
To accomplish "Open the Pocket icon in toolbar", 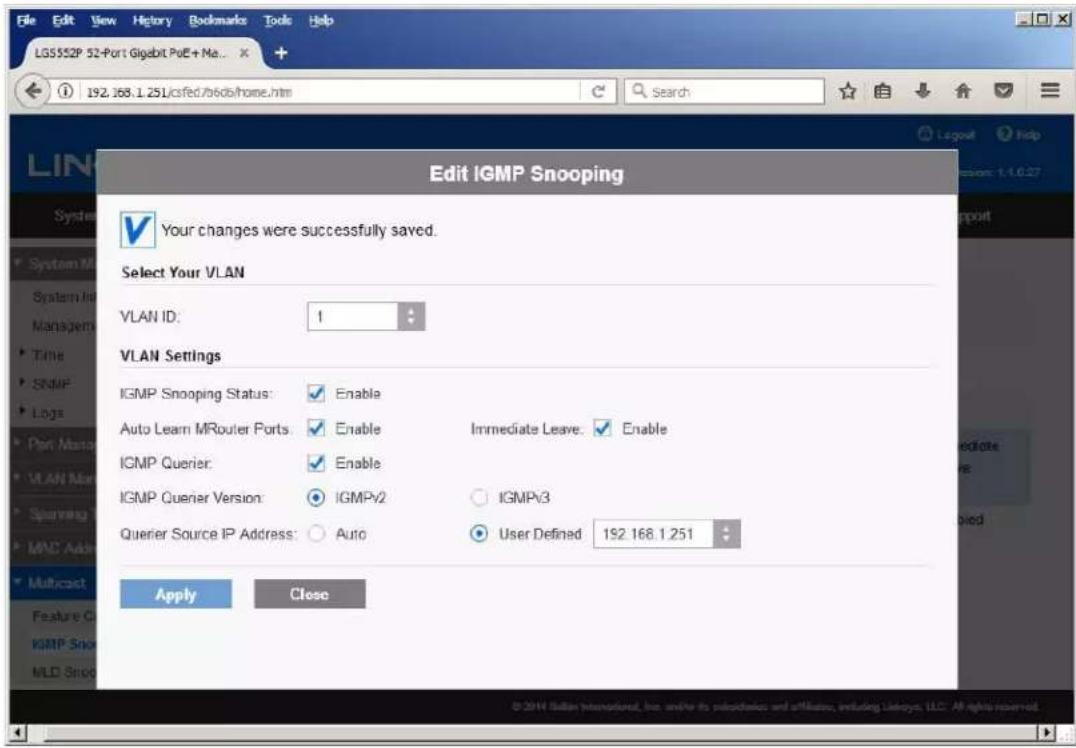I will 1003,91.
